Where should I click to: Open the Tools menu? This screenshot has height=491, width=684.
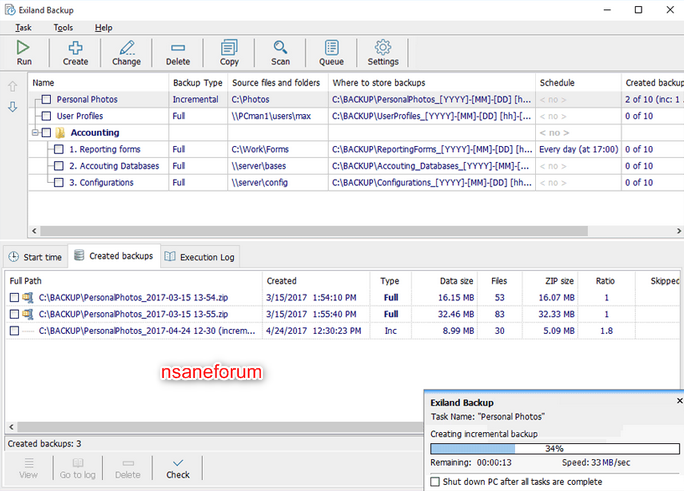(x=63, y=27)
